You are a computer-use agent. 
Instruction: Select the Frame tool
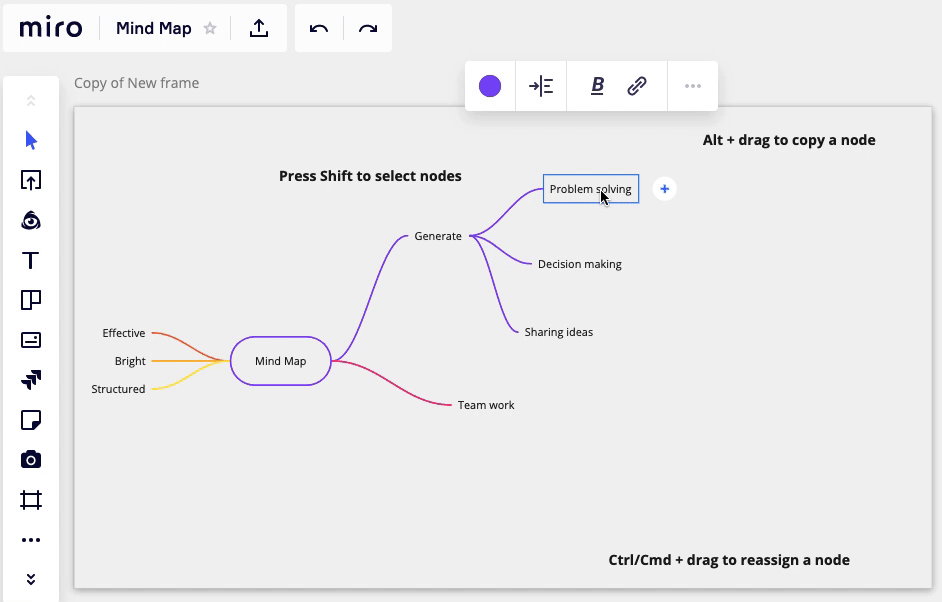(x=31, y=500)
